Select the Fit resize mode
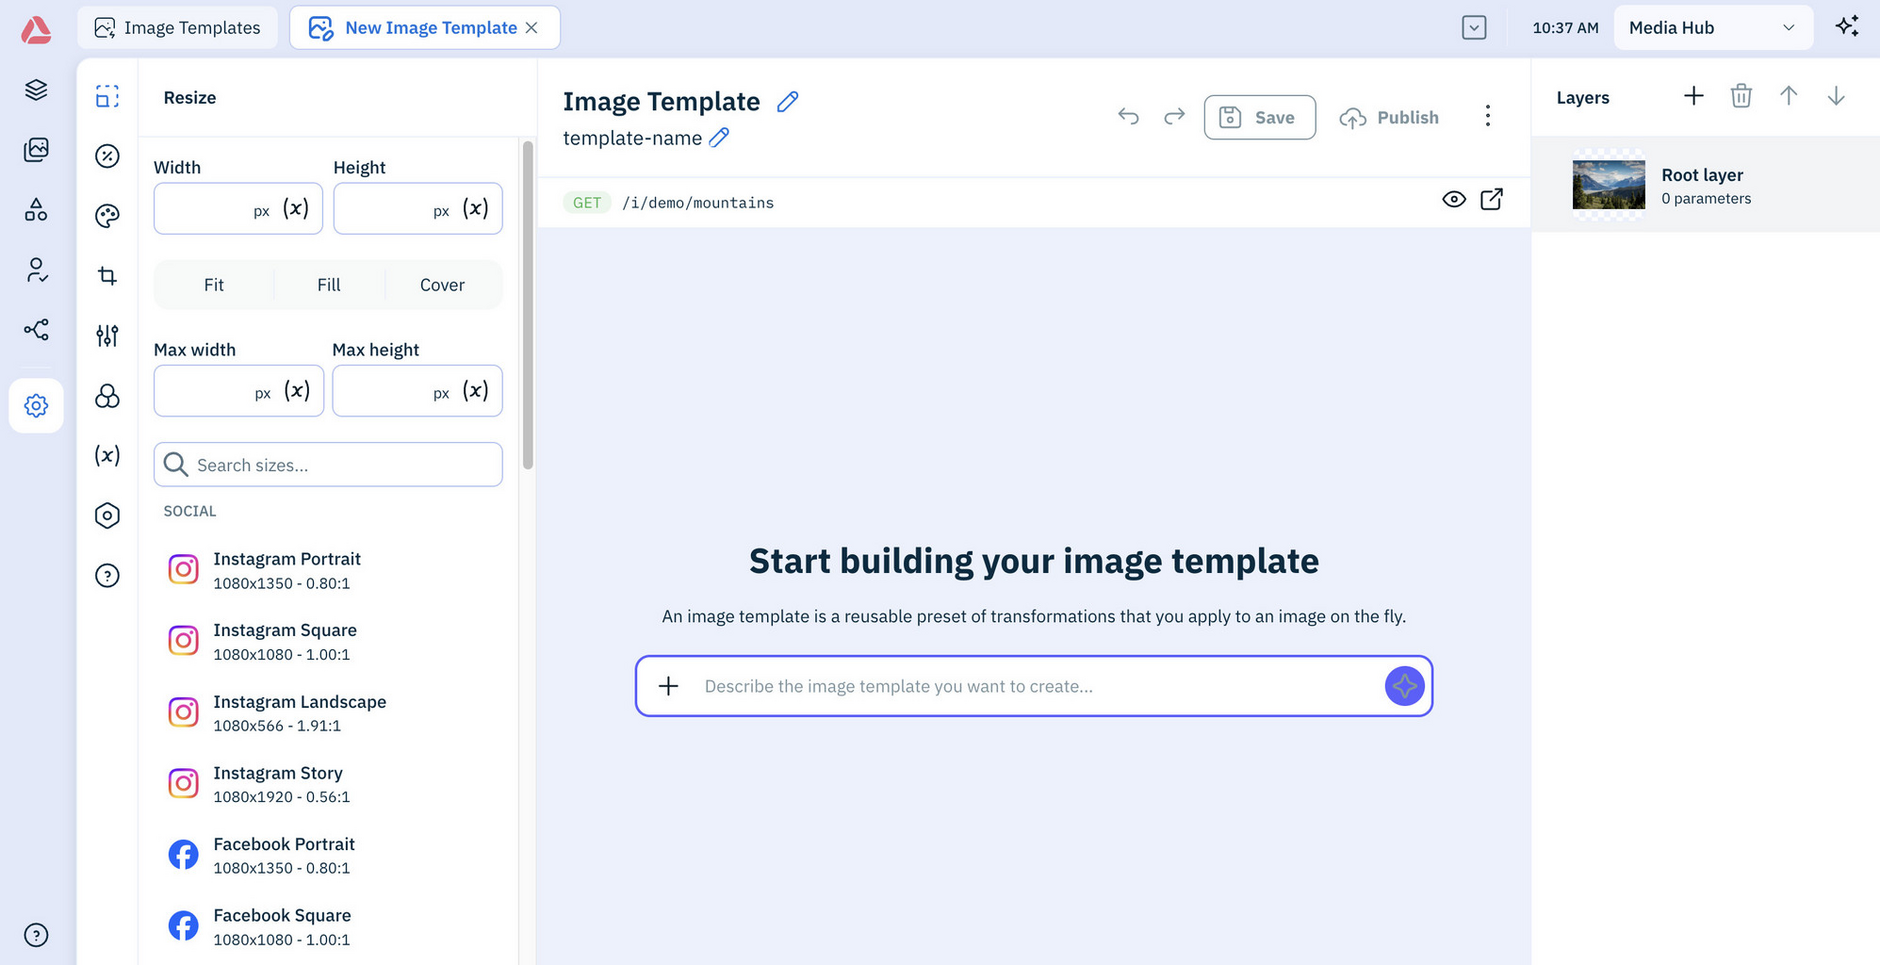The width and height of the screenshot is (1880, 965). 214,285
